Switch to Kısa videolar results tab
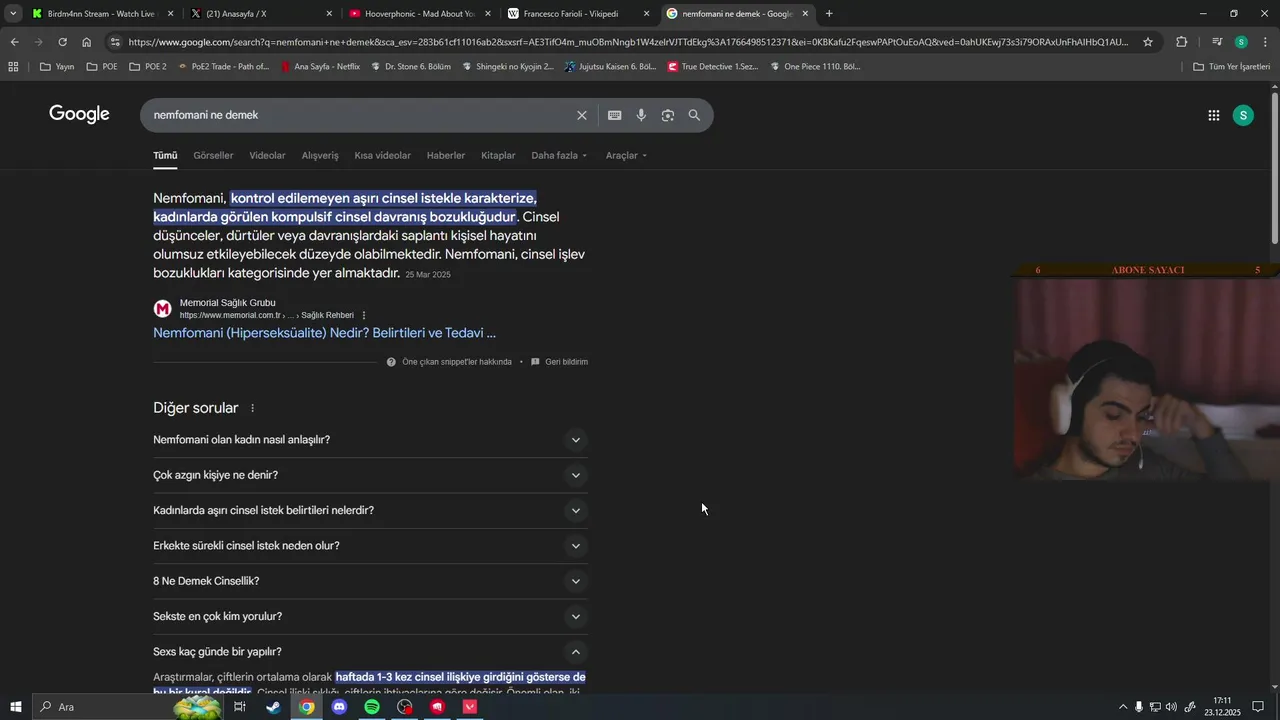The image size is (1280, 720). point(382,156)
